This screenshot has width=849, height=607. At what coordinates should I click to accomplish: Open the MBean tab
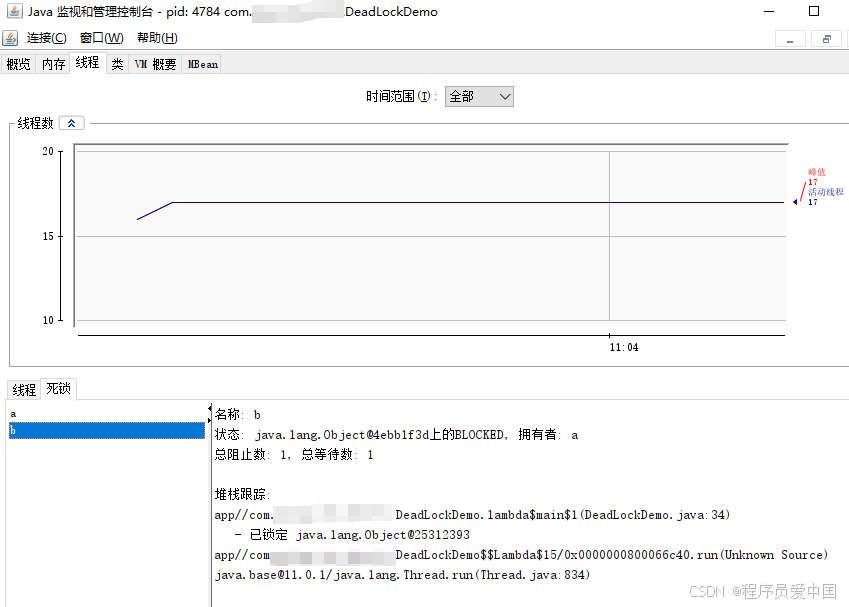203,64
